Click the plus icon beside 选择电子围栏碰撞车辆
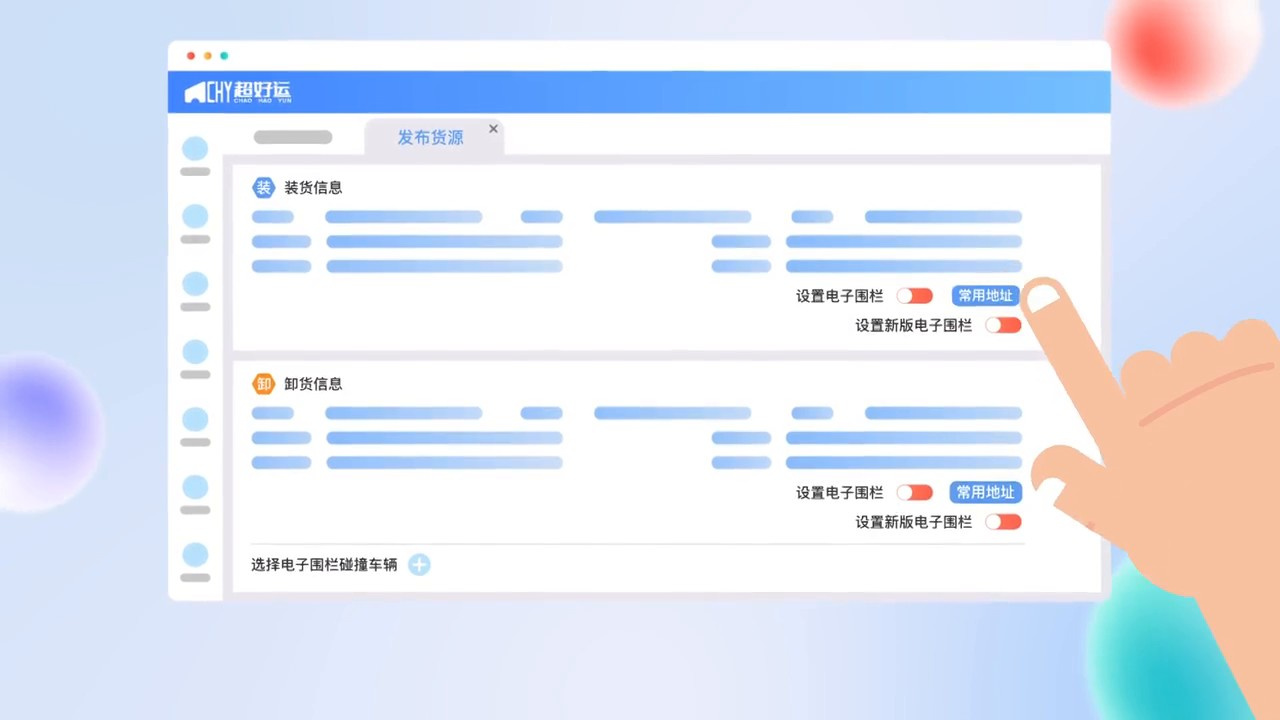This screenshot has width=1280, height=720. click(x=419, y=565)
